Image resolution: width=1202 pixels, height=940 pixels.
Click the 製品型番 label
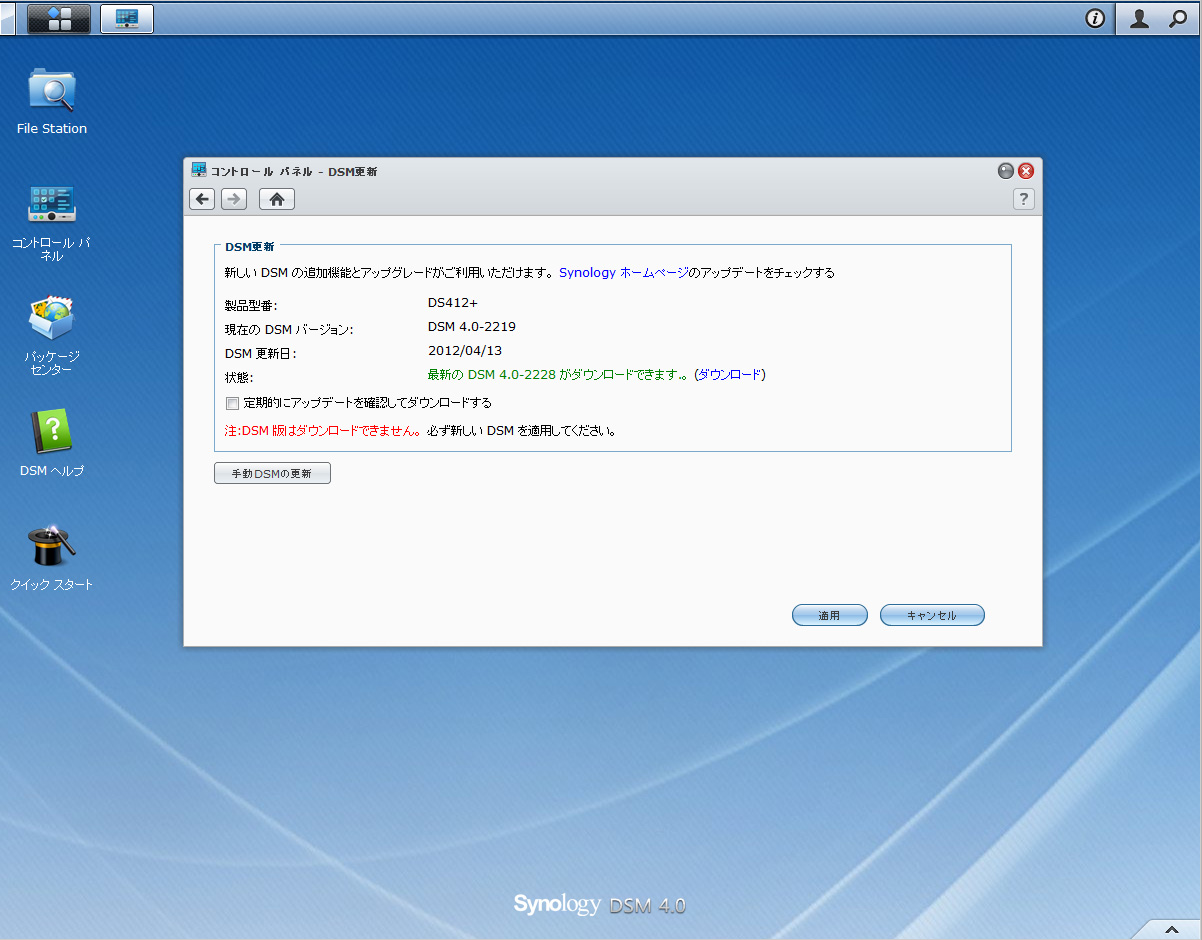[x=251, y=305]
